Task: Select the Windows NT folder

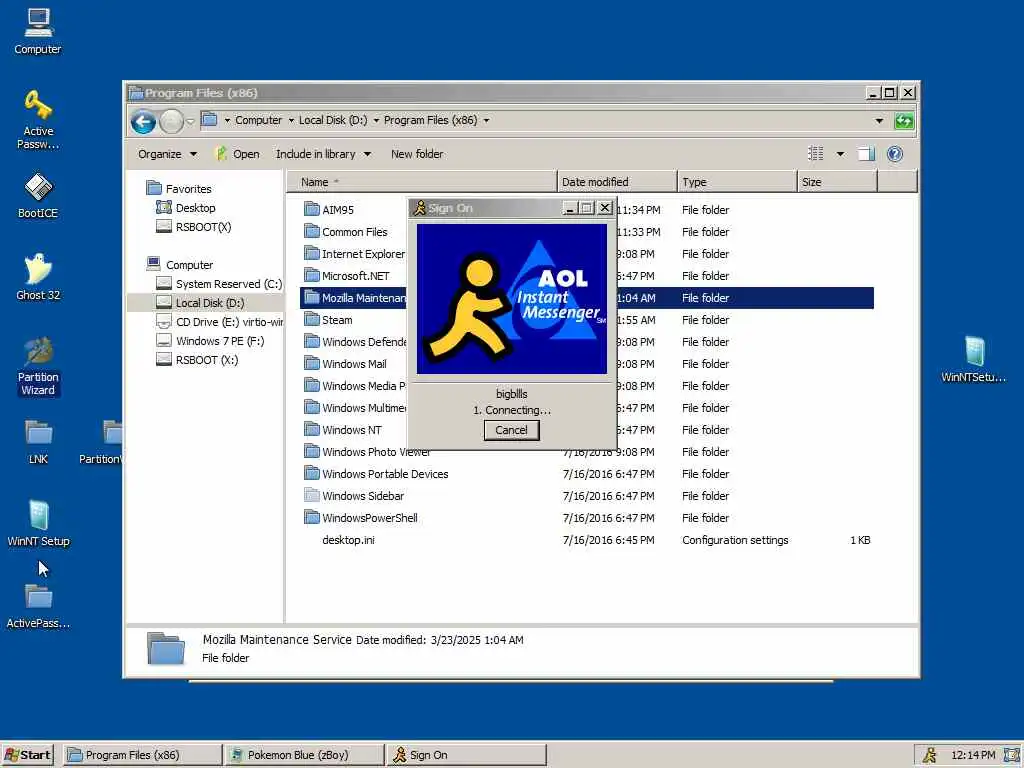Action: click(x=352, y=430)
